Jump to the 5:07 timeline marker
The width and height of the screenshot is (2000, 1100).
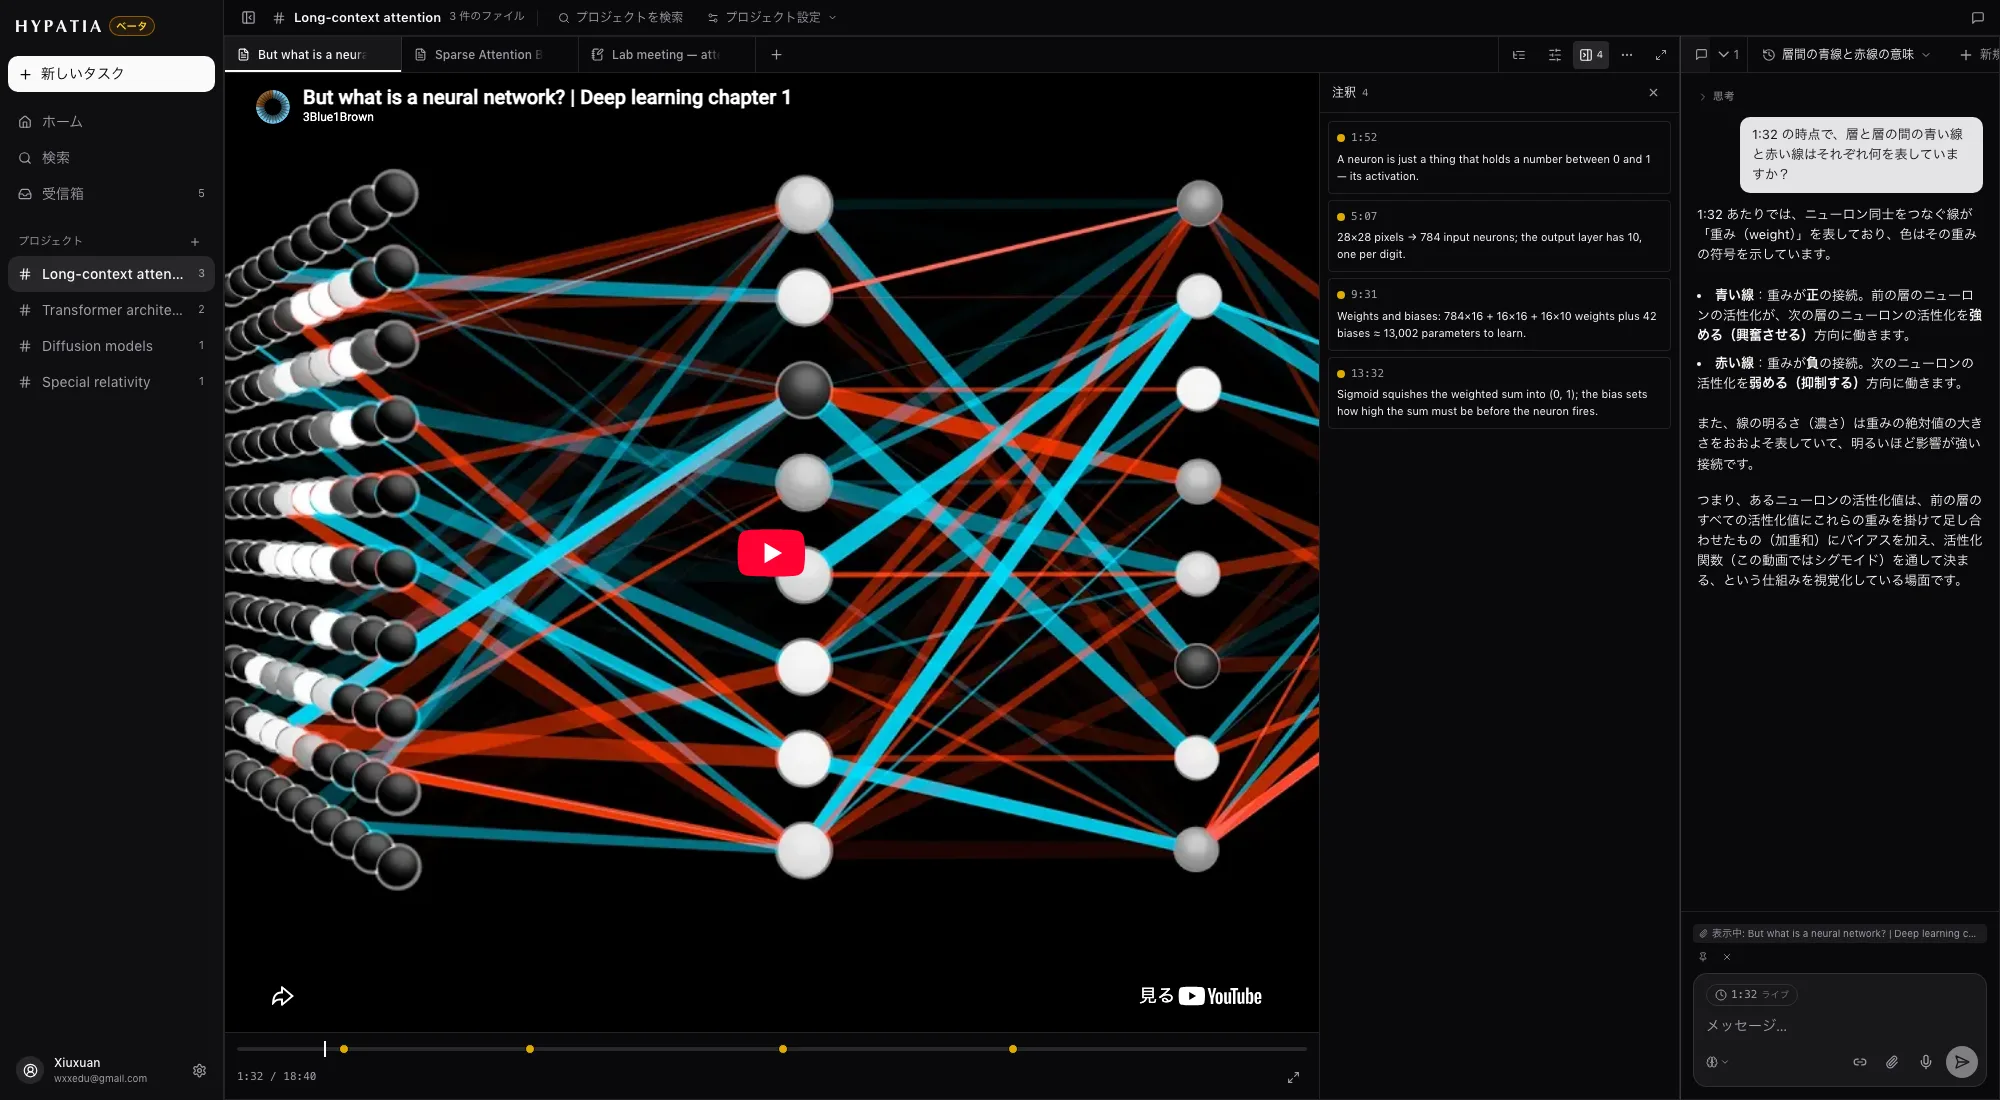(530, 1049)
